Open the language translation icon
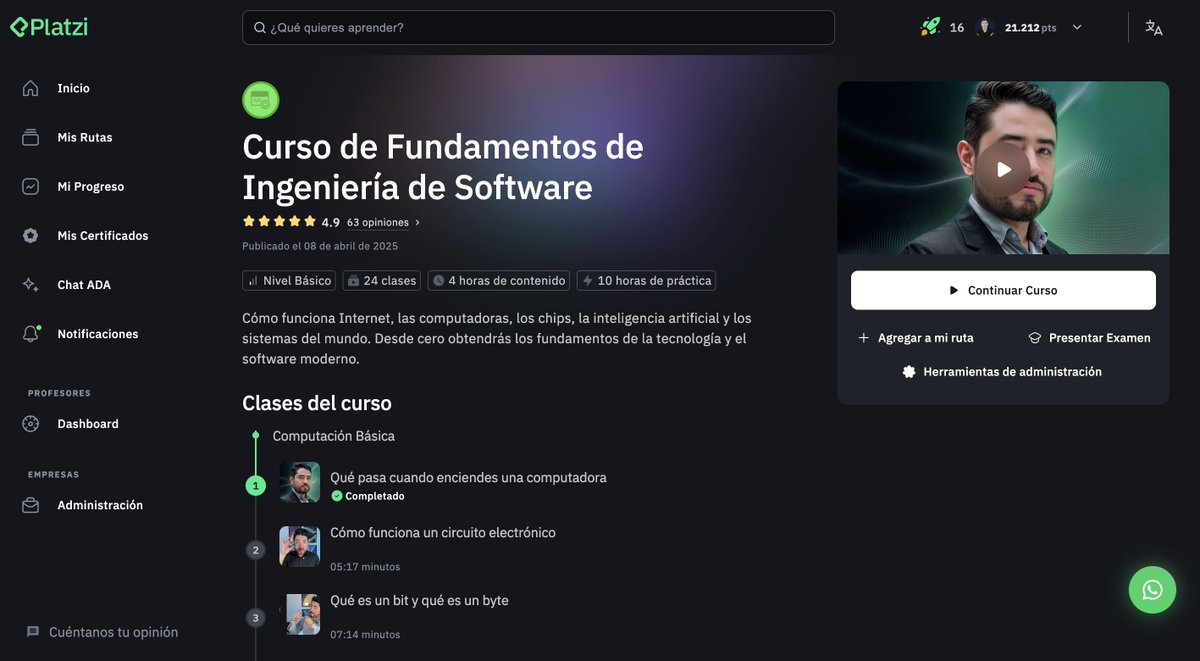1200x661 pixels. tap(1154, 28)
